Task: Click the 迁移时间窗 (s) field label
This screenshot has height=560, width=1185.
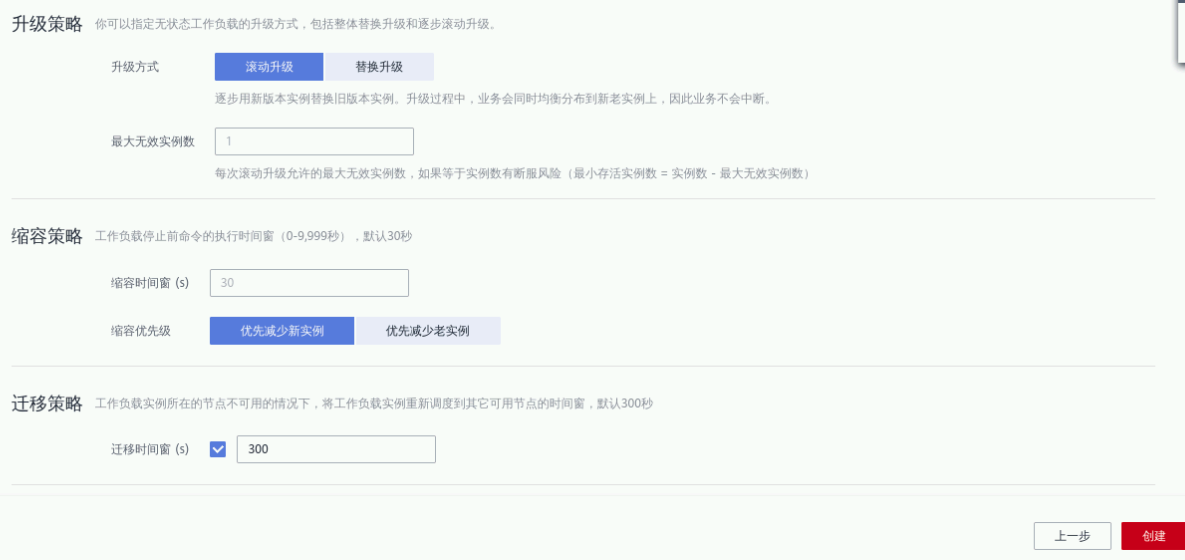Action: click(x=150, y=450)
